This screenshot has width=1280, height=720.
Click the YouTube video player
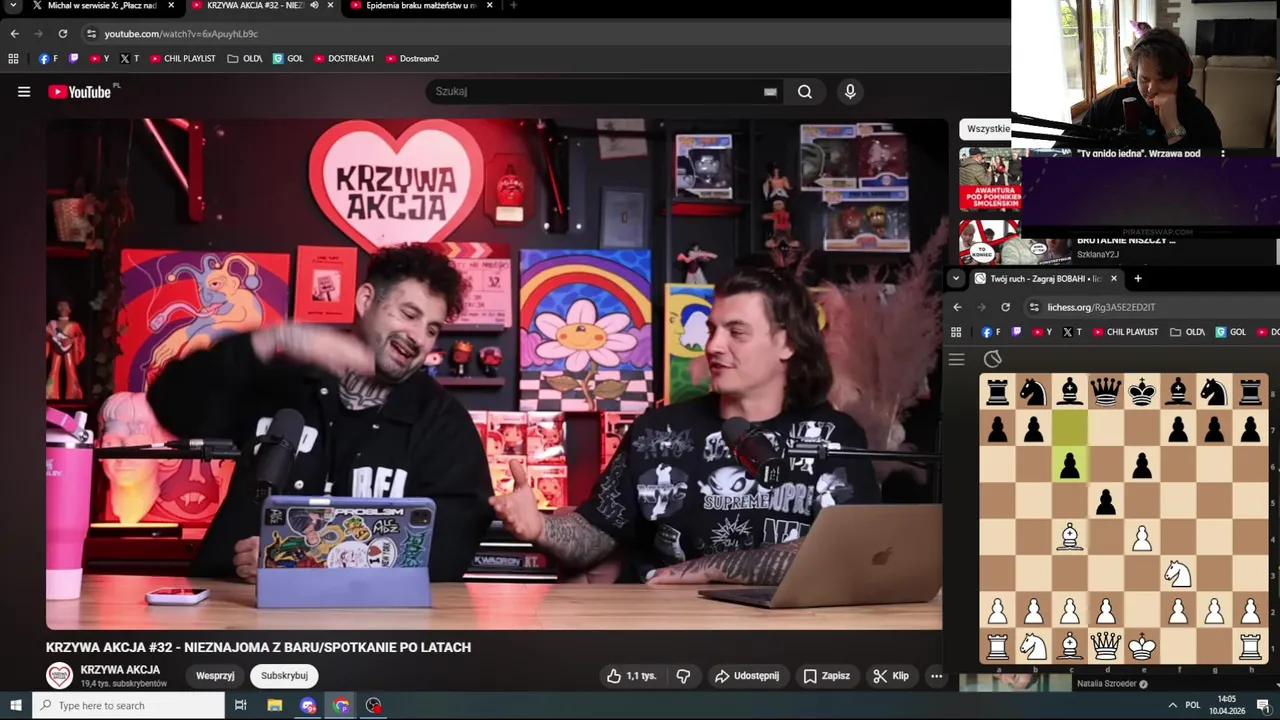[494, 374]
